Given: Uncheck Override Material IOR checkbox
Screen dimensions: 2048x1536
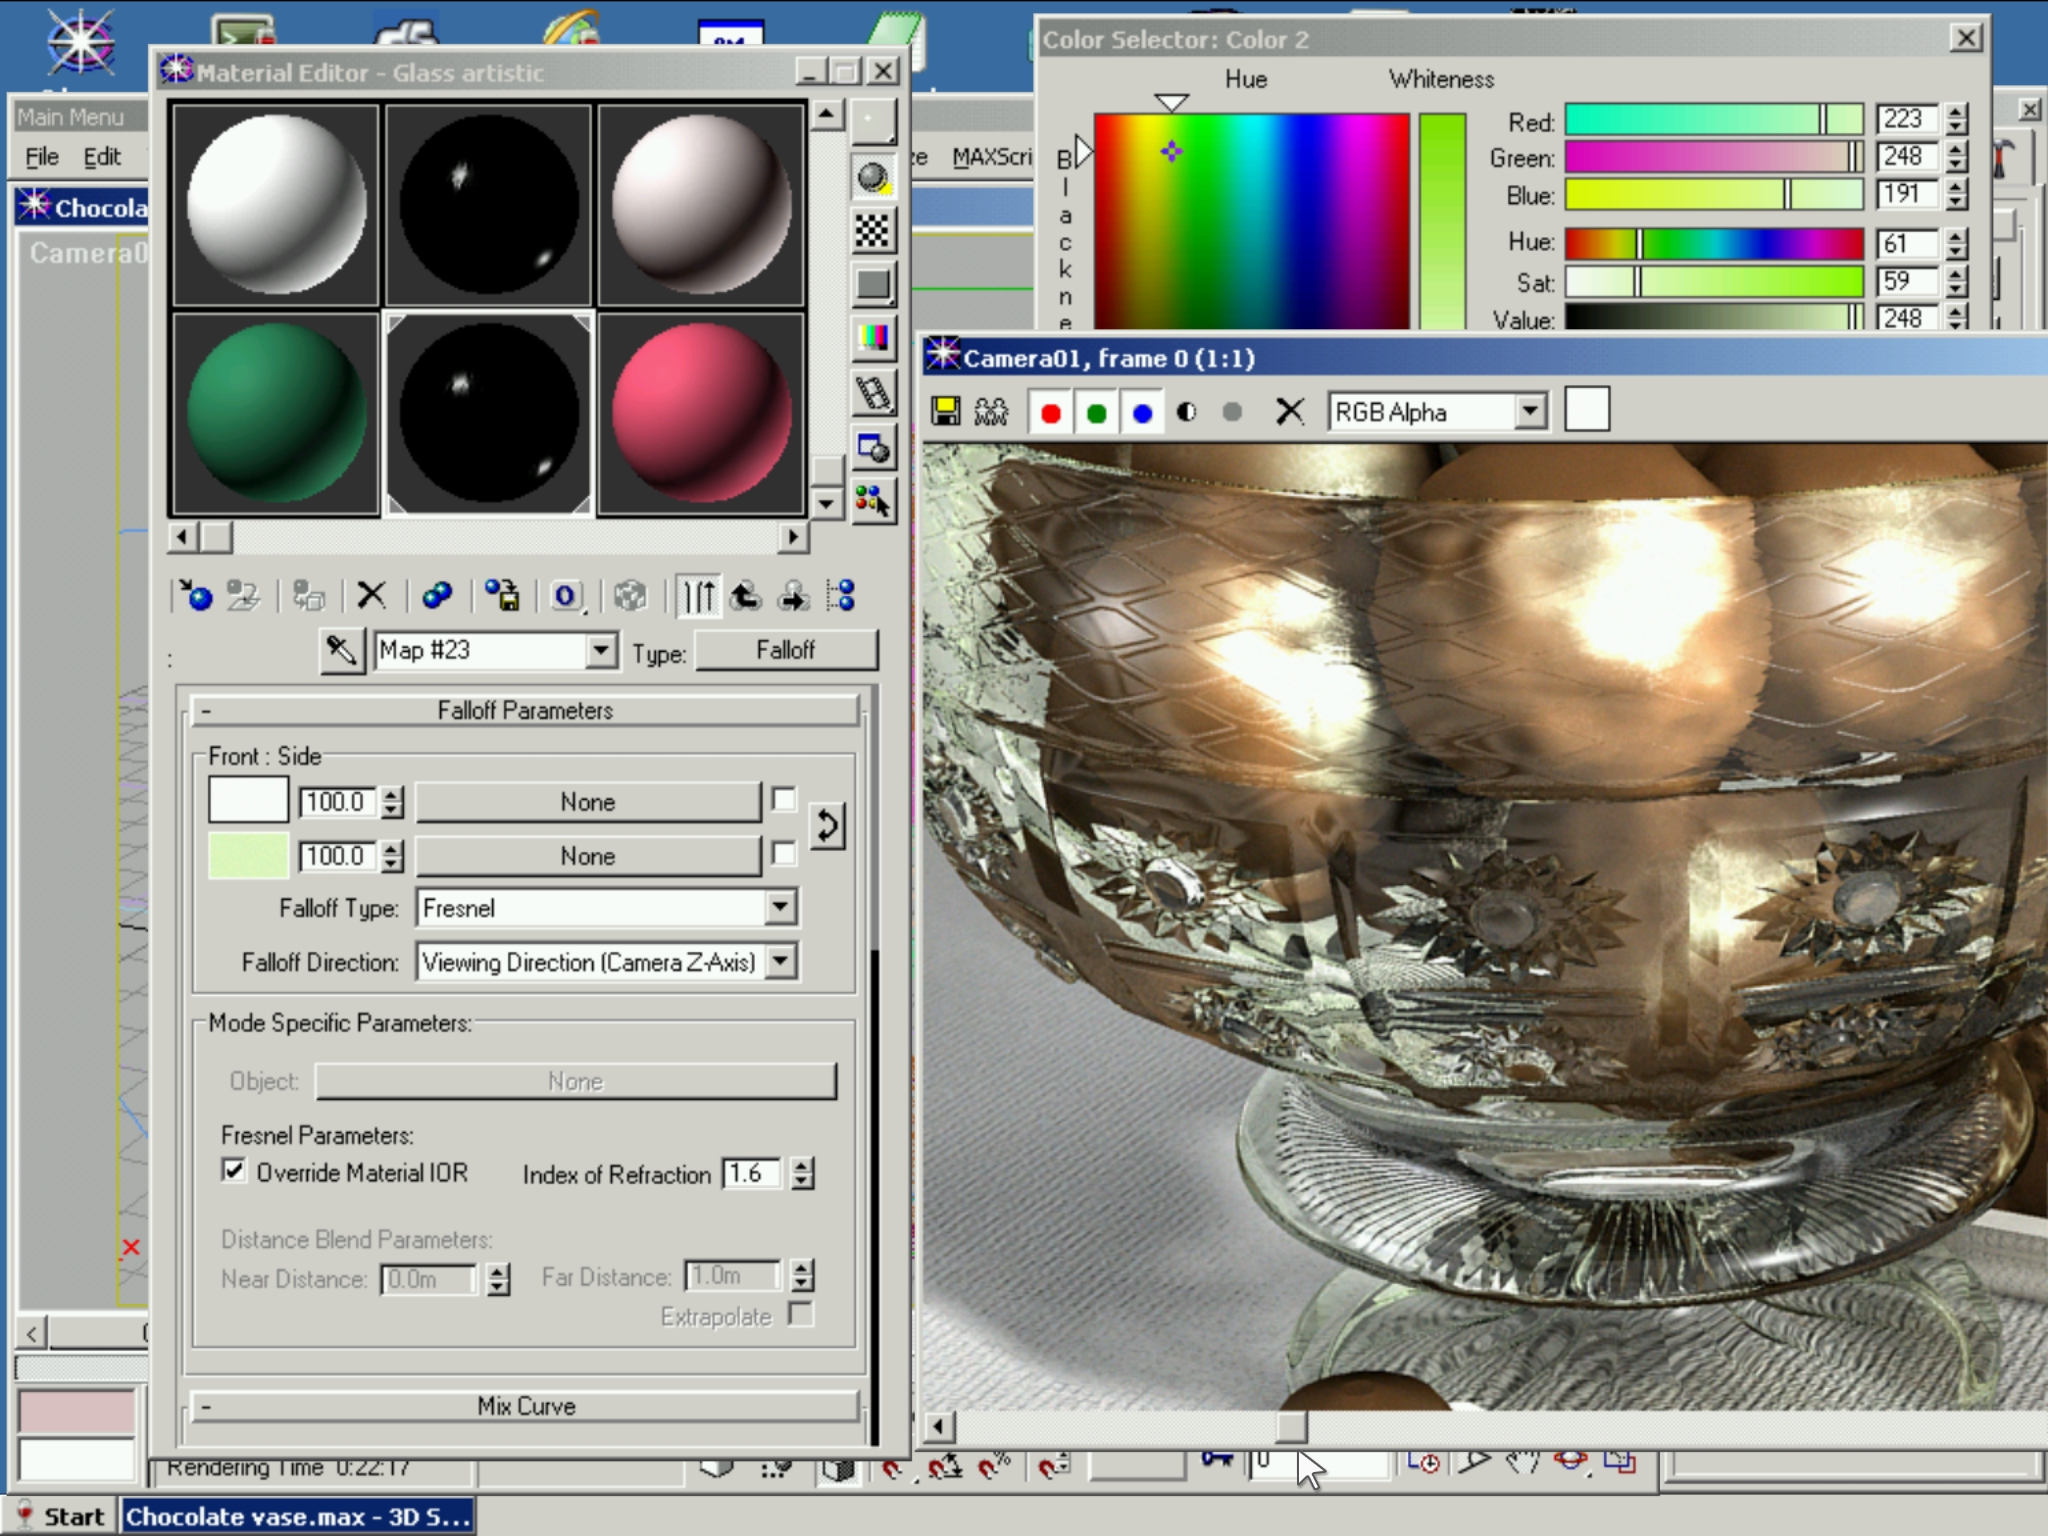Looking at the screenshot, I should pos(234,1171).
